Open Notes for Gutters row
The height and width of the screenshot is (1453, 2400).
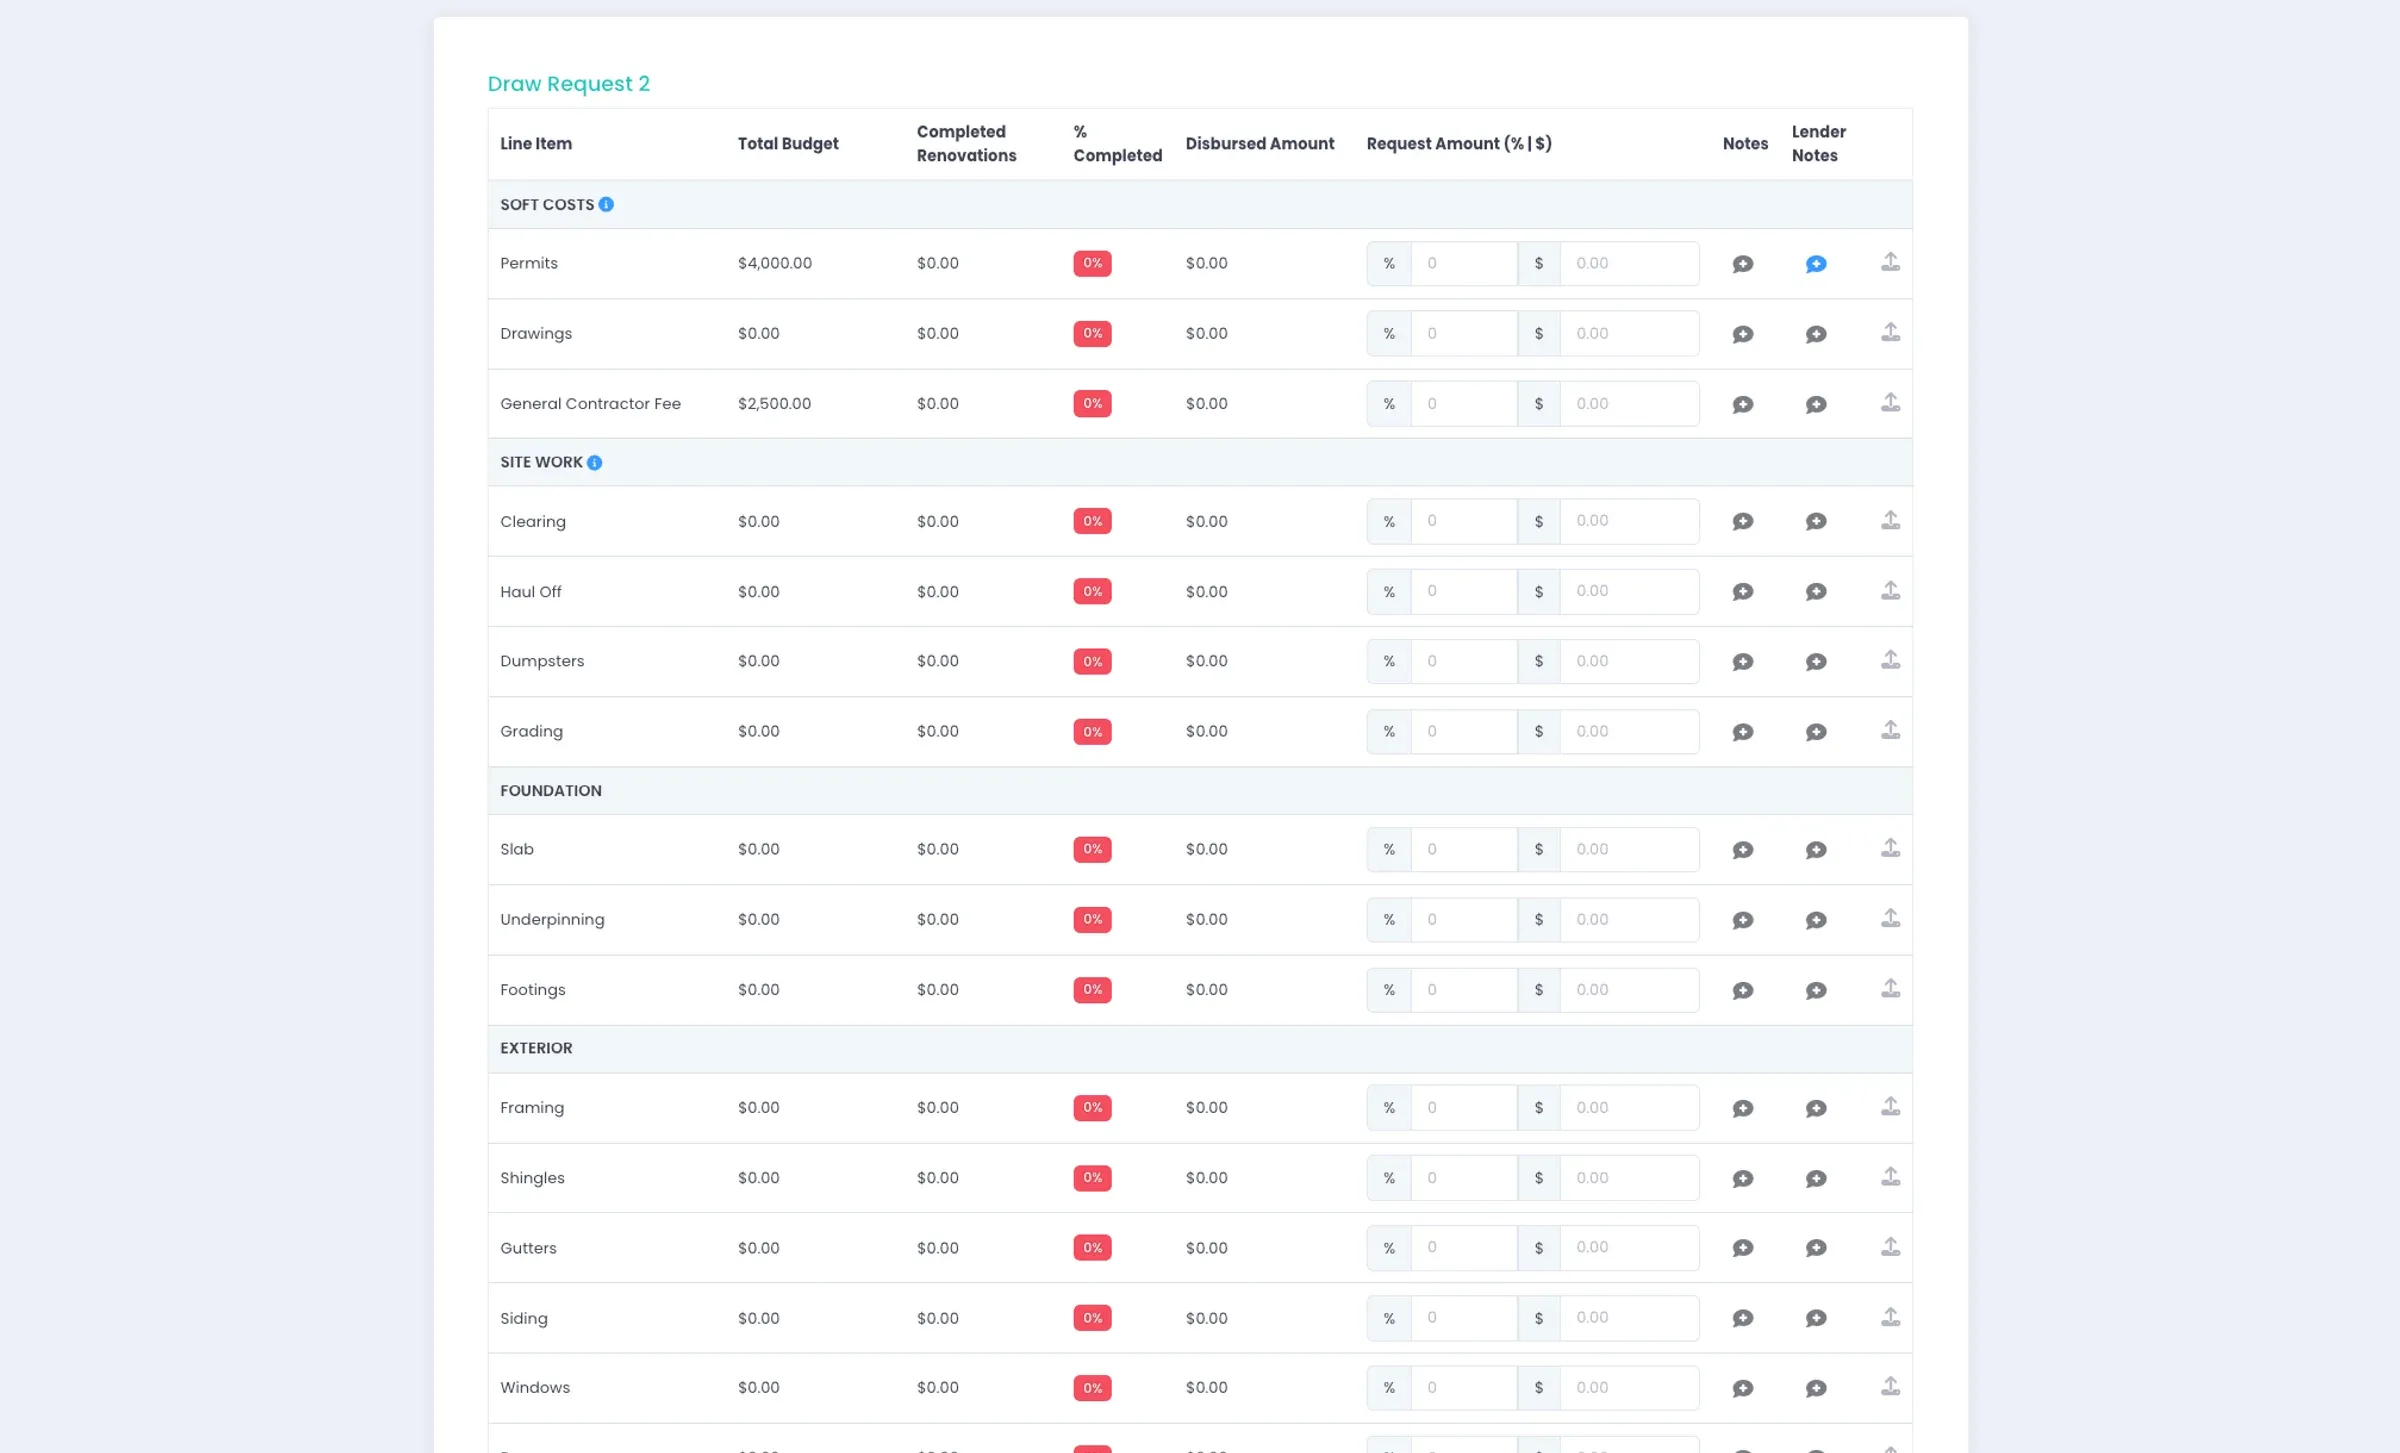point(1743,1248)
